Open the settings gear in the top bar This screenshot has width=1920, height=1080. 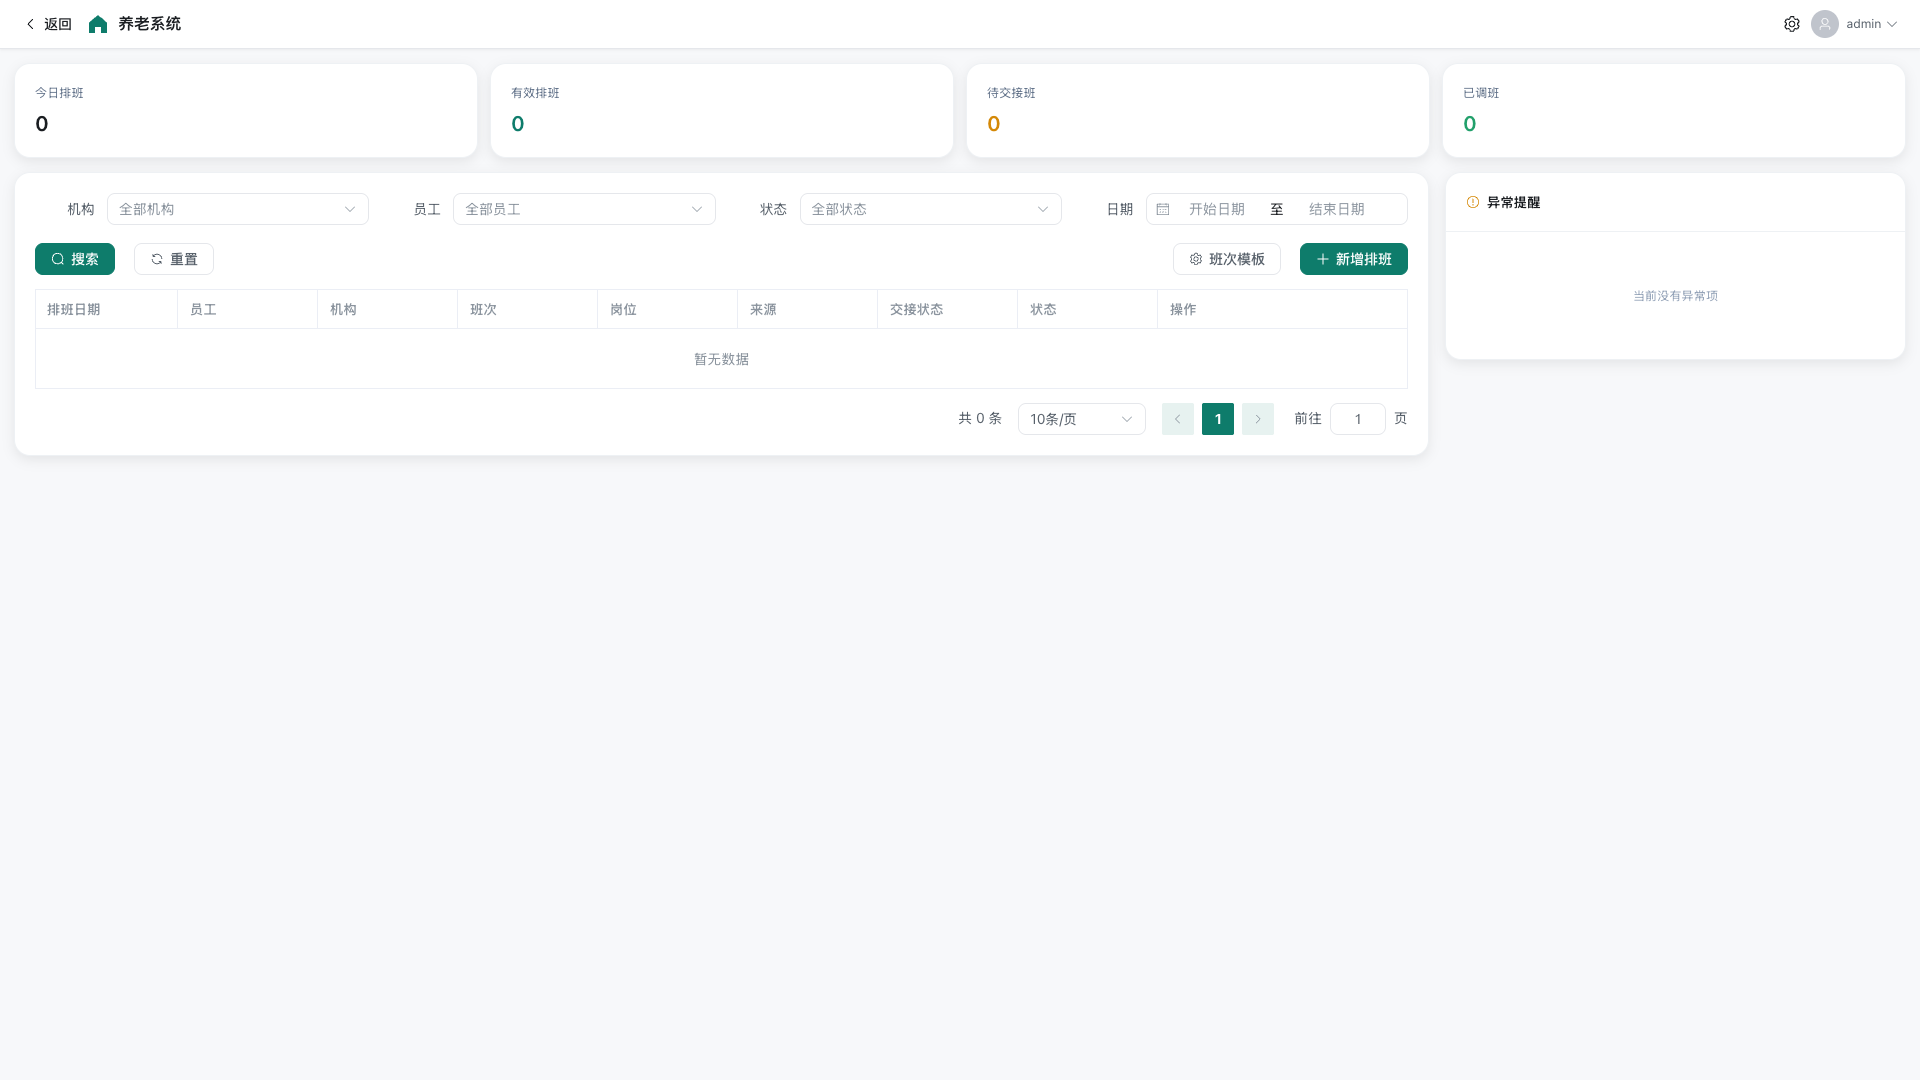pyautogui.click(x=1792, y=23)
